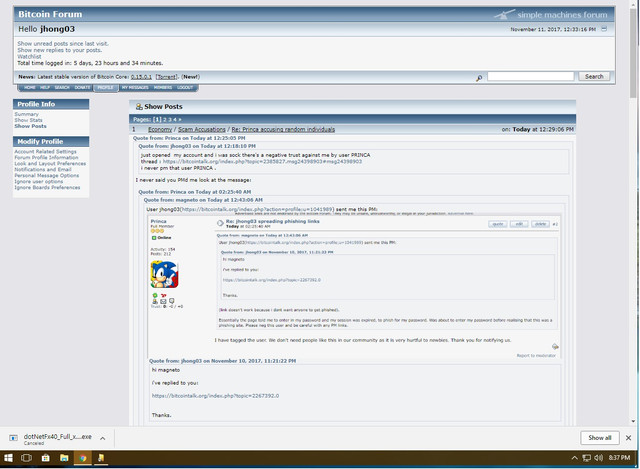Click the Torrent link in News
The image size is (640, 469).
[x=166, y=77]
